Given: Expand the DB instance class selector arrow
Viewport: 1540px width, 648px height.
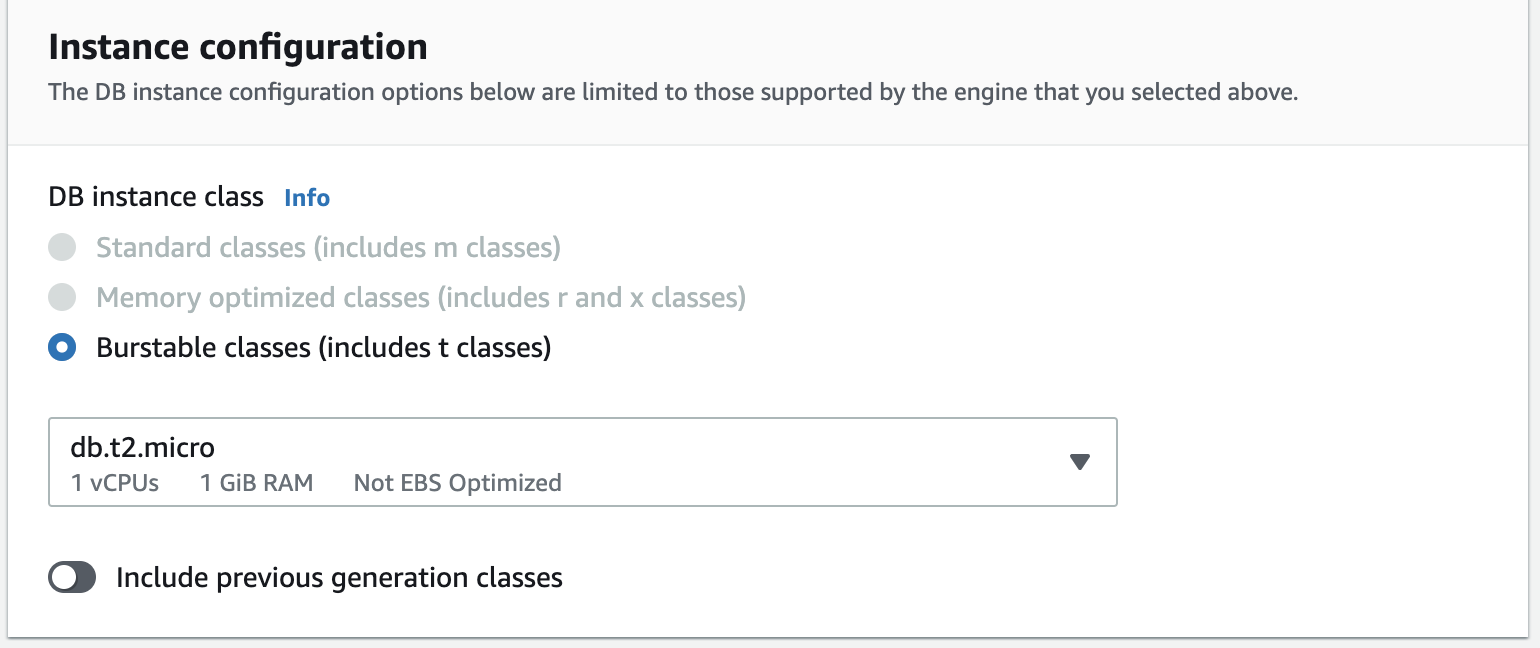Looking at the screenshot, I should [x=1080, y=462].
